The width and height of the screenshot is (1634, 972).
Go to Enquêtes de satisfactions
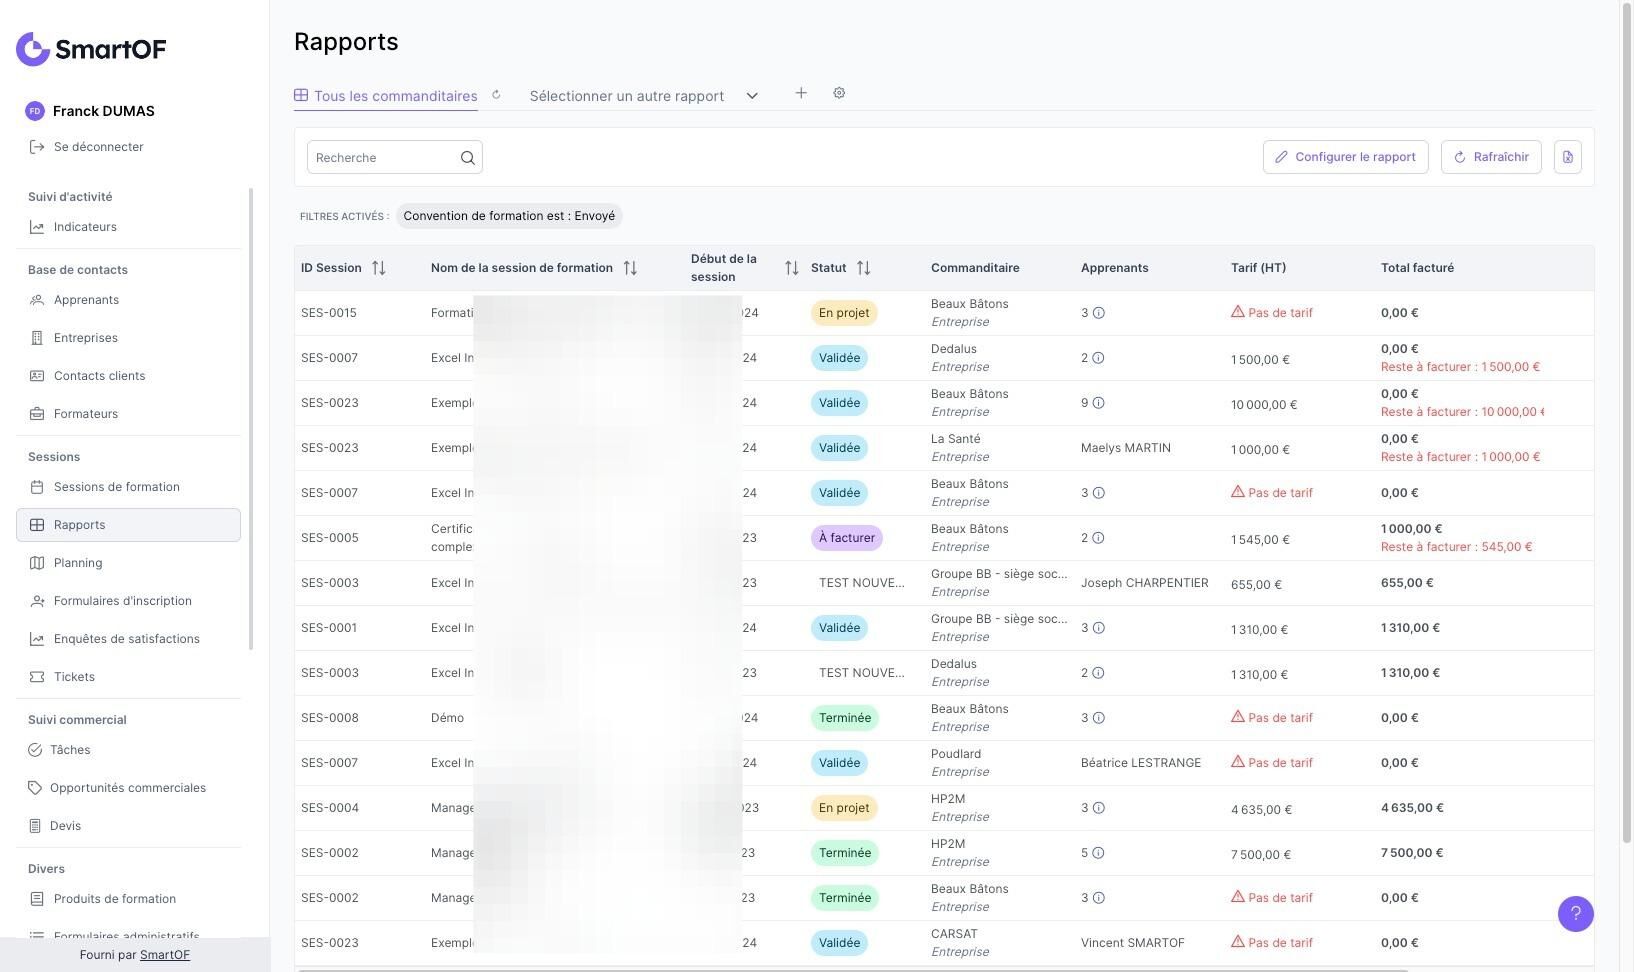pyautogui.click(x=127, y=639)
